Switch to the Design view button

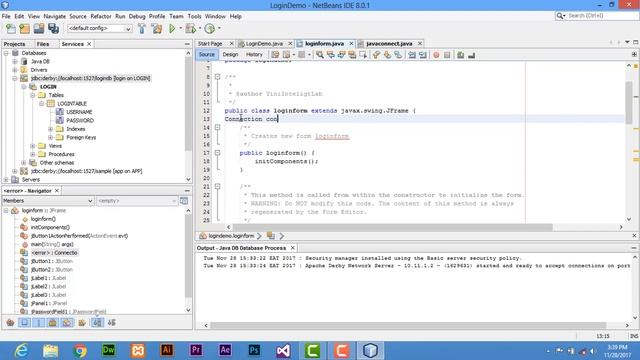230,54
